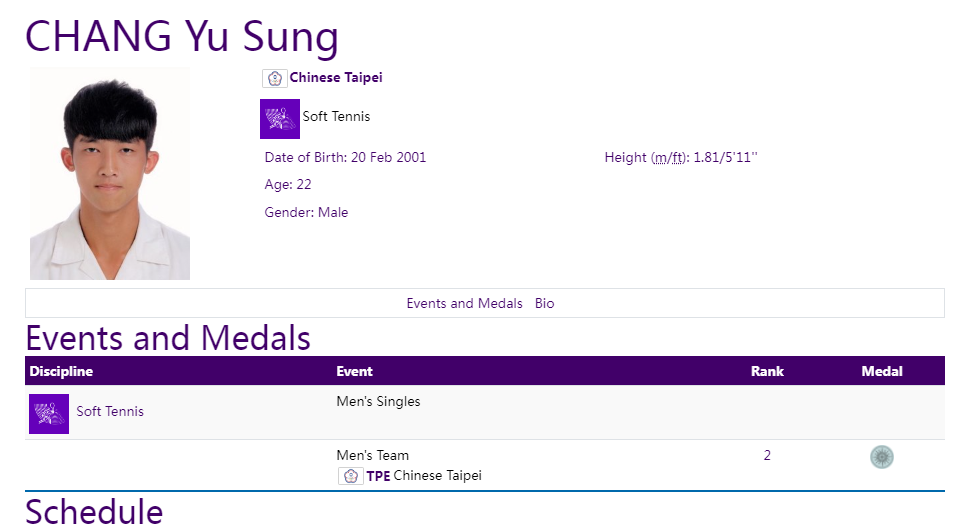Click the Event column header

[355, 371]
